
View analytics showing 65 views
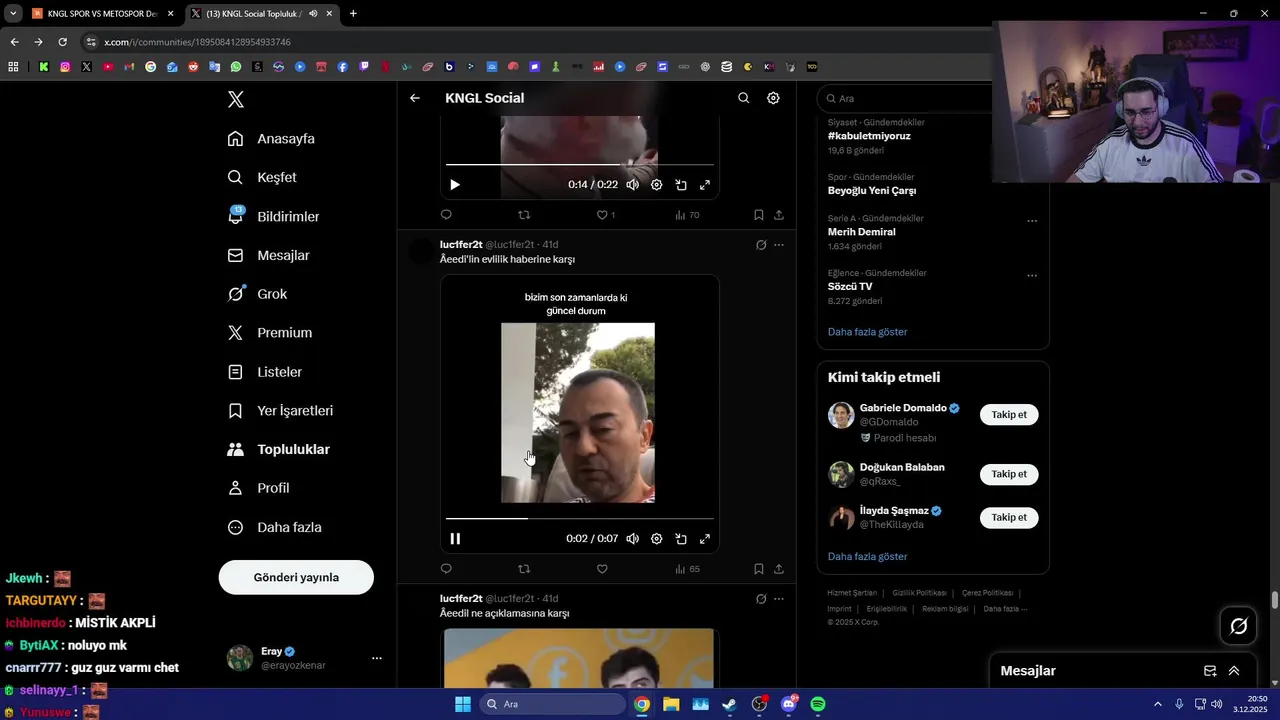[687, 569]
